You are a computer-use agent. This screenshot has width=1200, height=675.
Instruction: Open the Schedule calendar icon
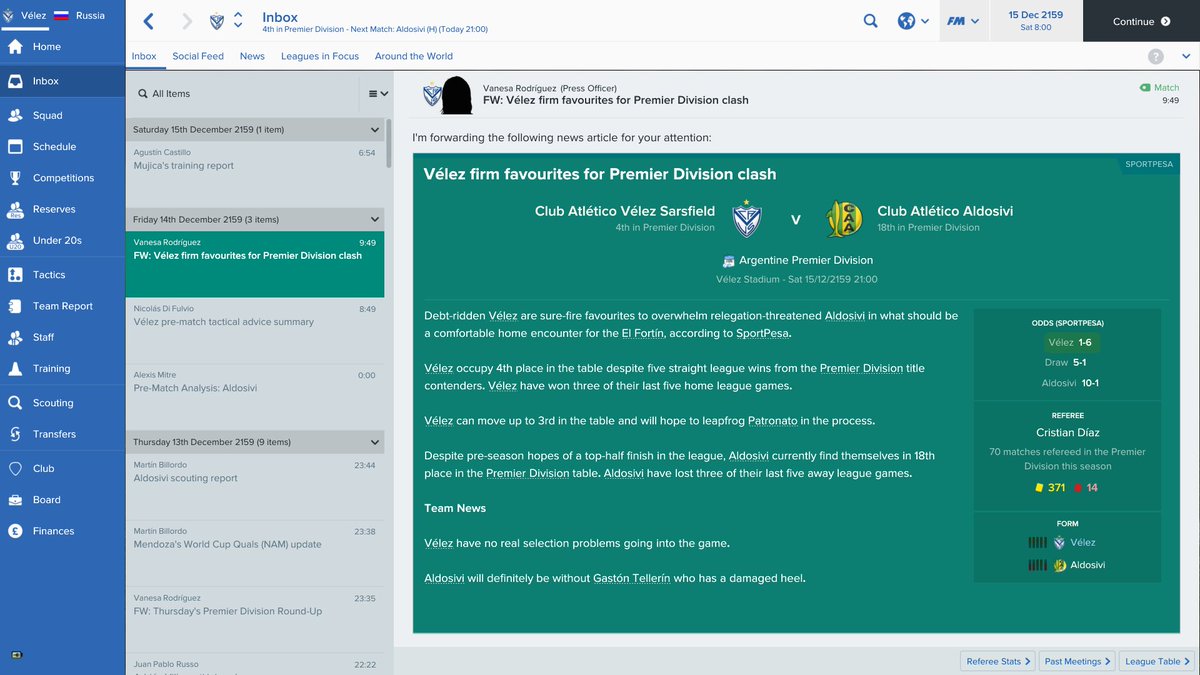coord(15,147)
